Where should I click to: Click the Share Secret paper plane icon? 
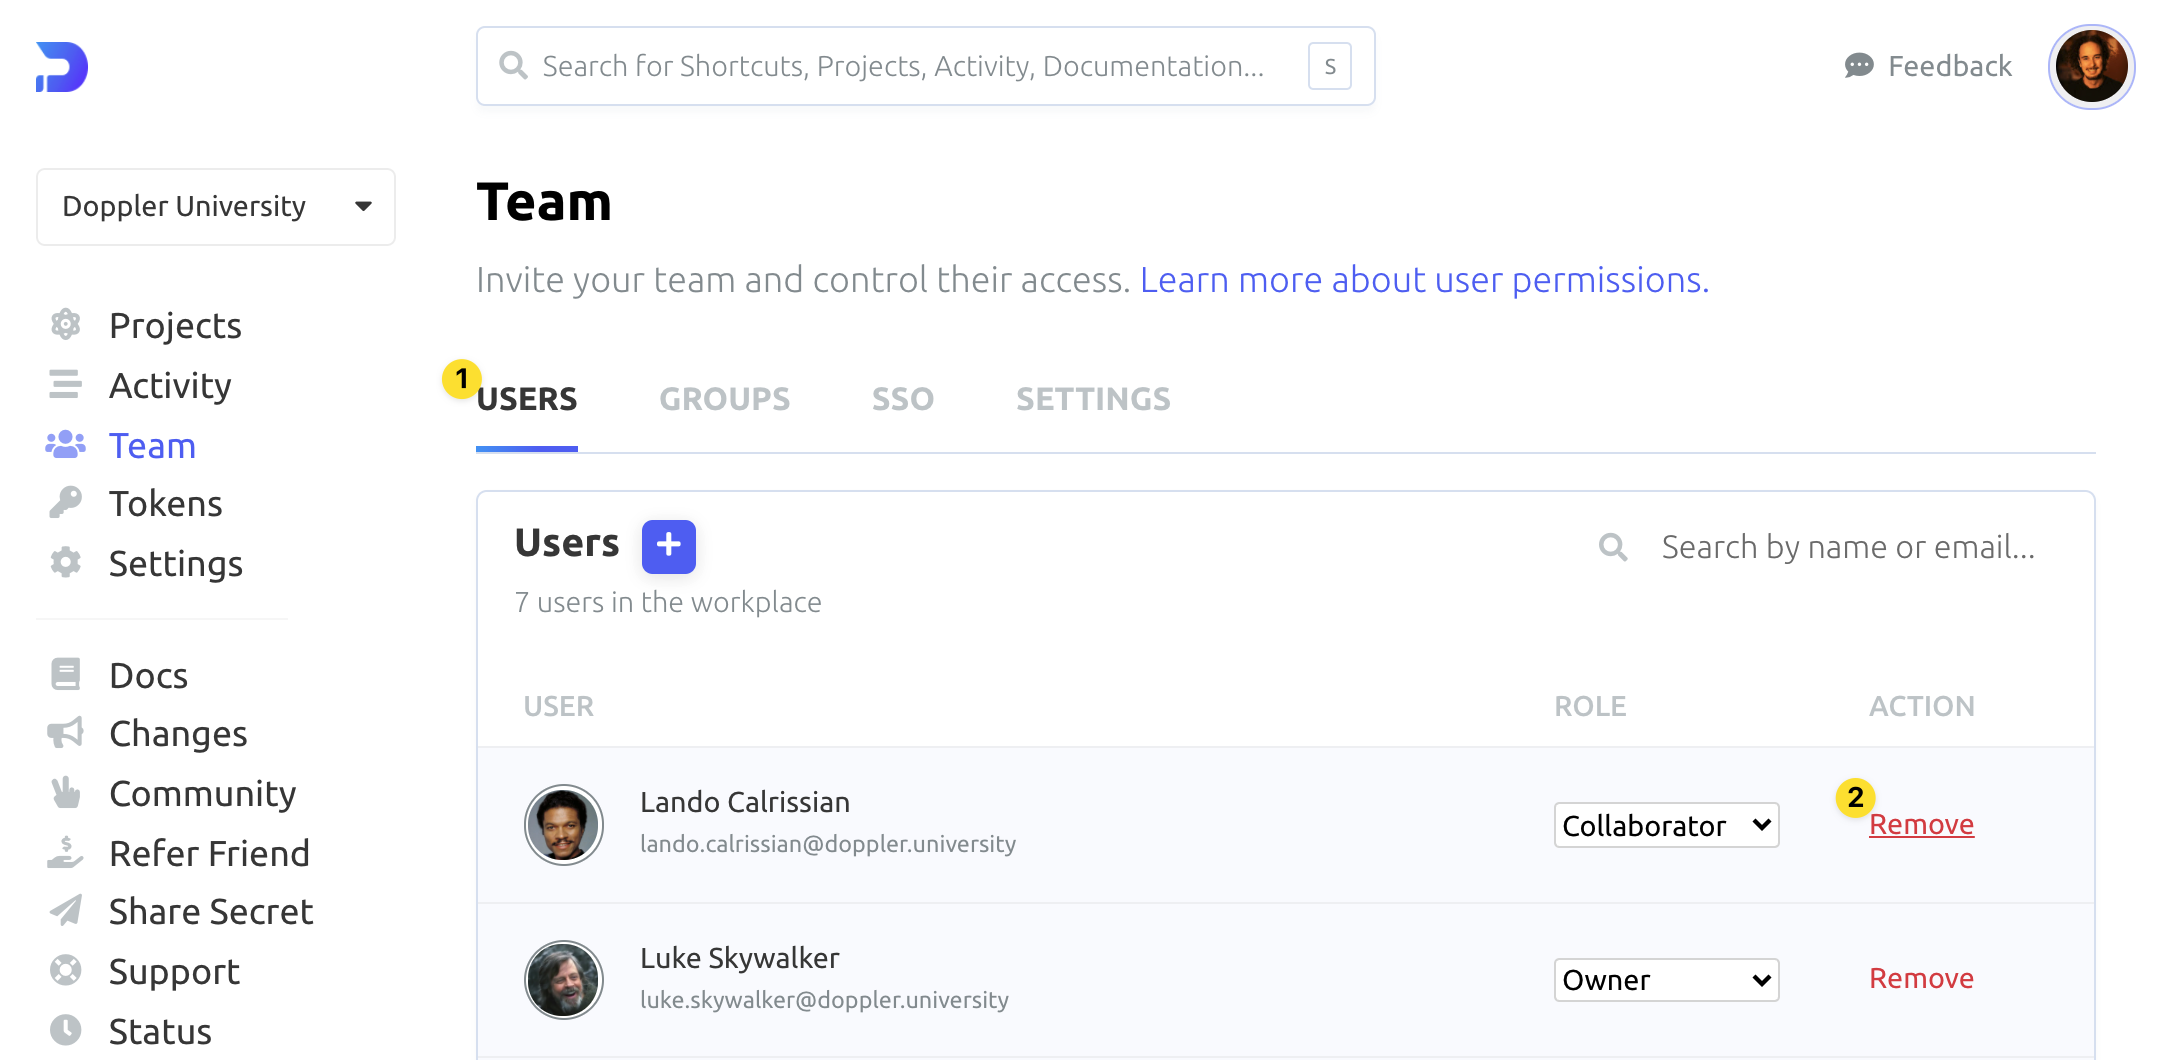click(66, 911)
